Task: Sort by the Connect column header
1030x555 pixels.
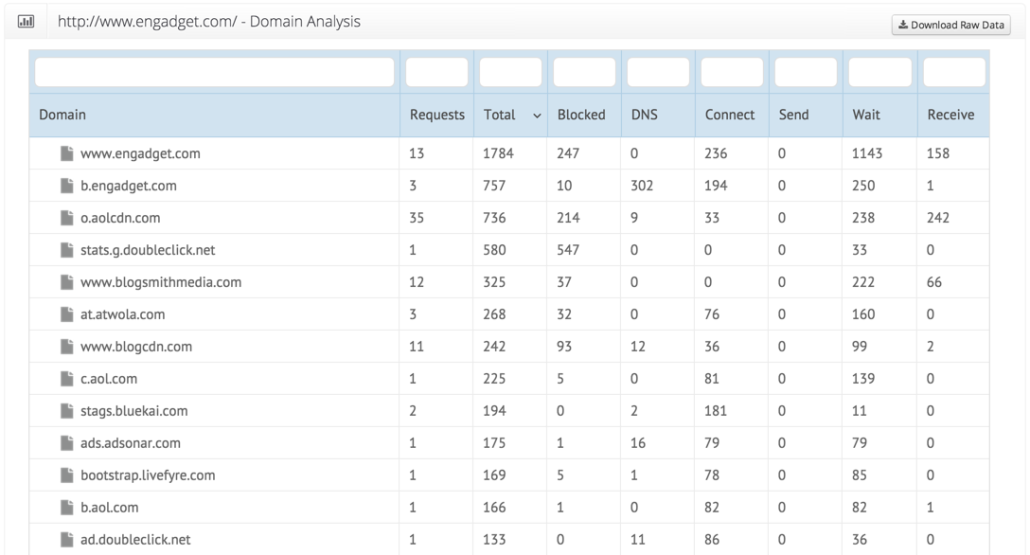Action: pos(730,115)
